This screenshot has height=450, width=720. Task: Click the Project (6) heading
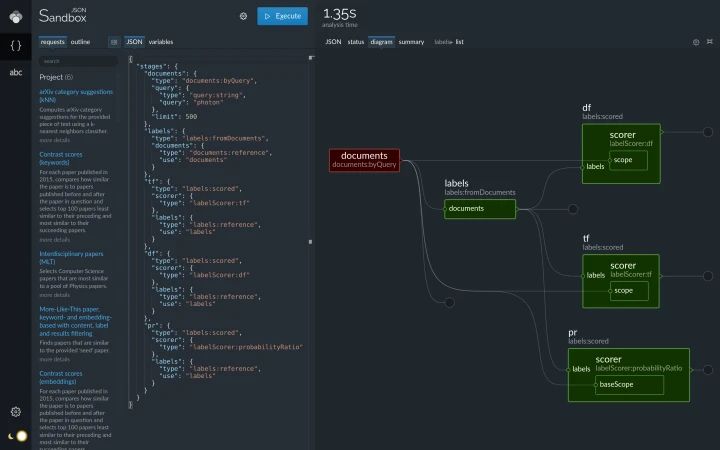pyautogui.click(x=56, y=77)
